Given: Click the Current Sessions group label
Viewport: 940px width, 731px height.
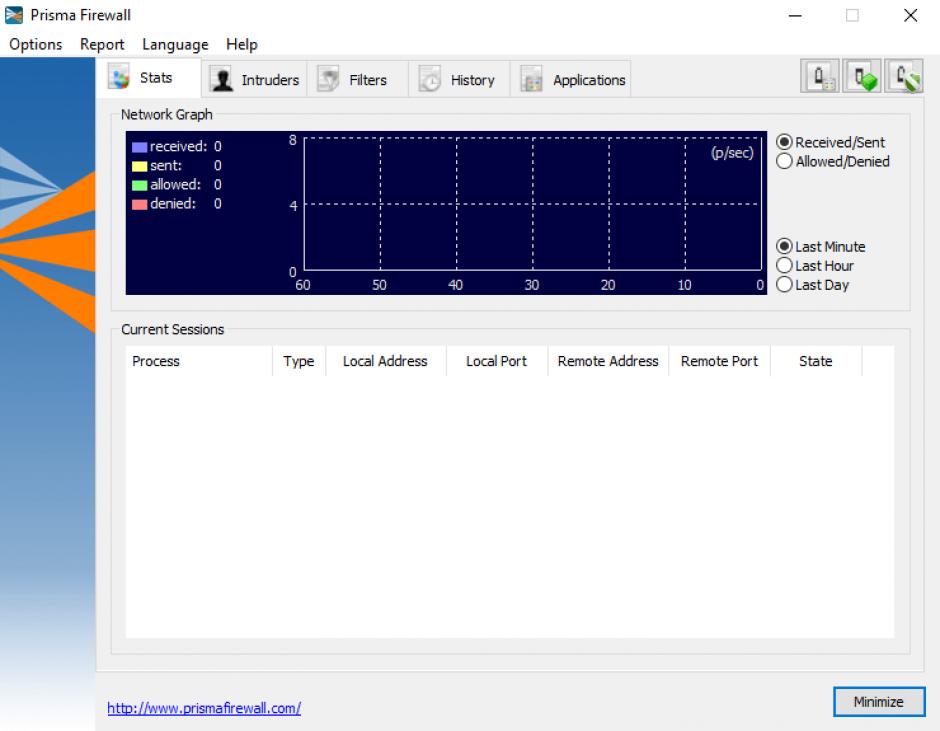Looking at the screenshot, I should click(173, 329).
